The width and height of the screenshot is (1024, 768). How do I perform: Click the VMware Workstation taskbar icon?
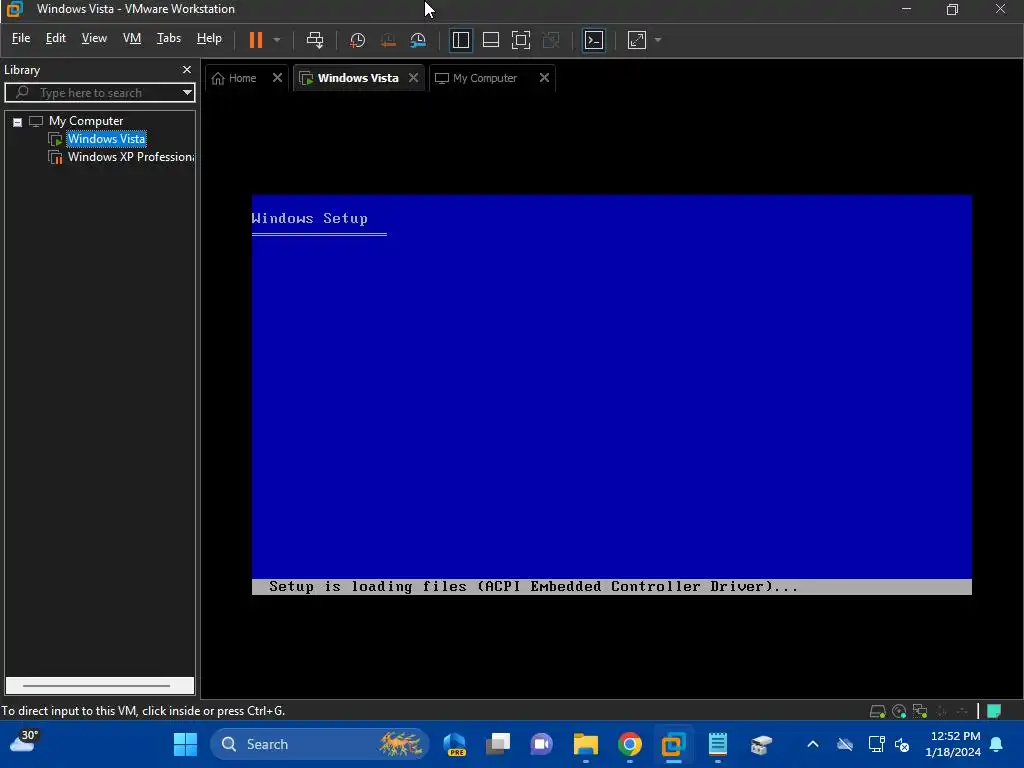673,744
